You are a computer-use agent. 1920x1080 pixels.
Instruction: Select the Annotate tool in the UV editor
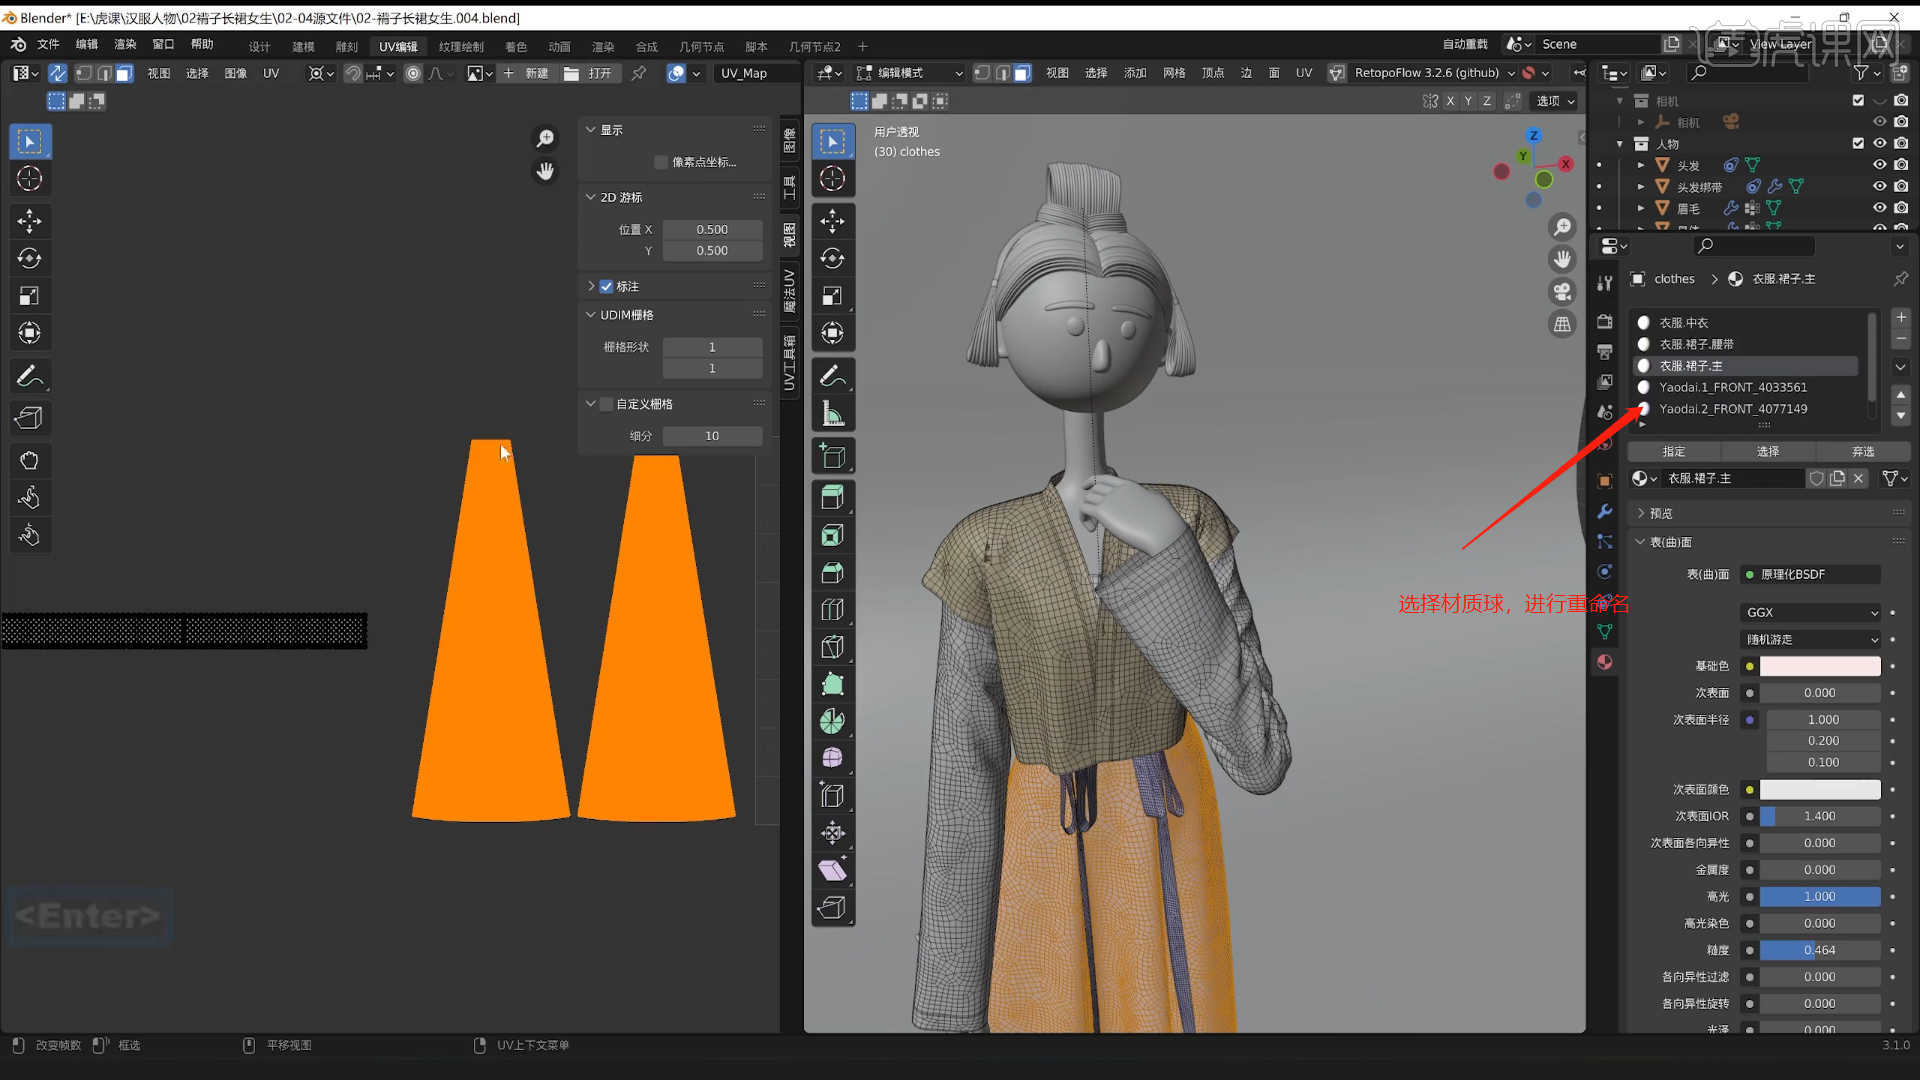click(30, 376)
